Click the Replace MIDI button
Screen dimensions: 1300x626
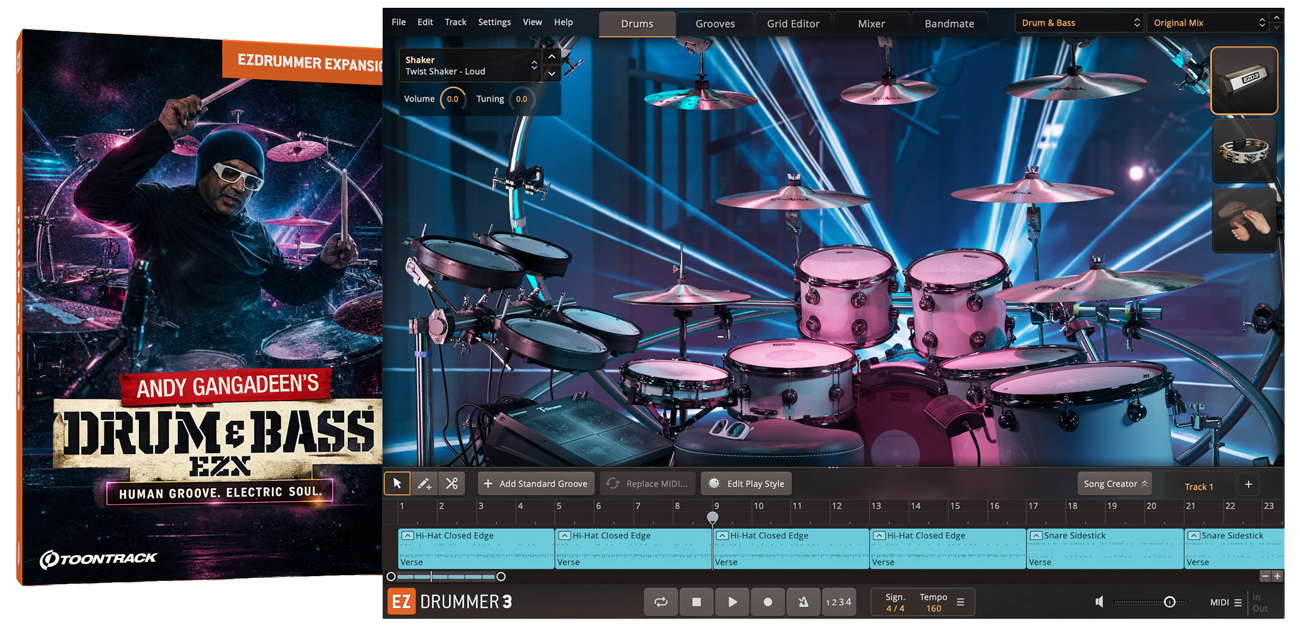click(647, 484)
